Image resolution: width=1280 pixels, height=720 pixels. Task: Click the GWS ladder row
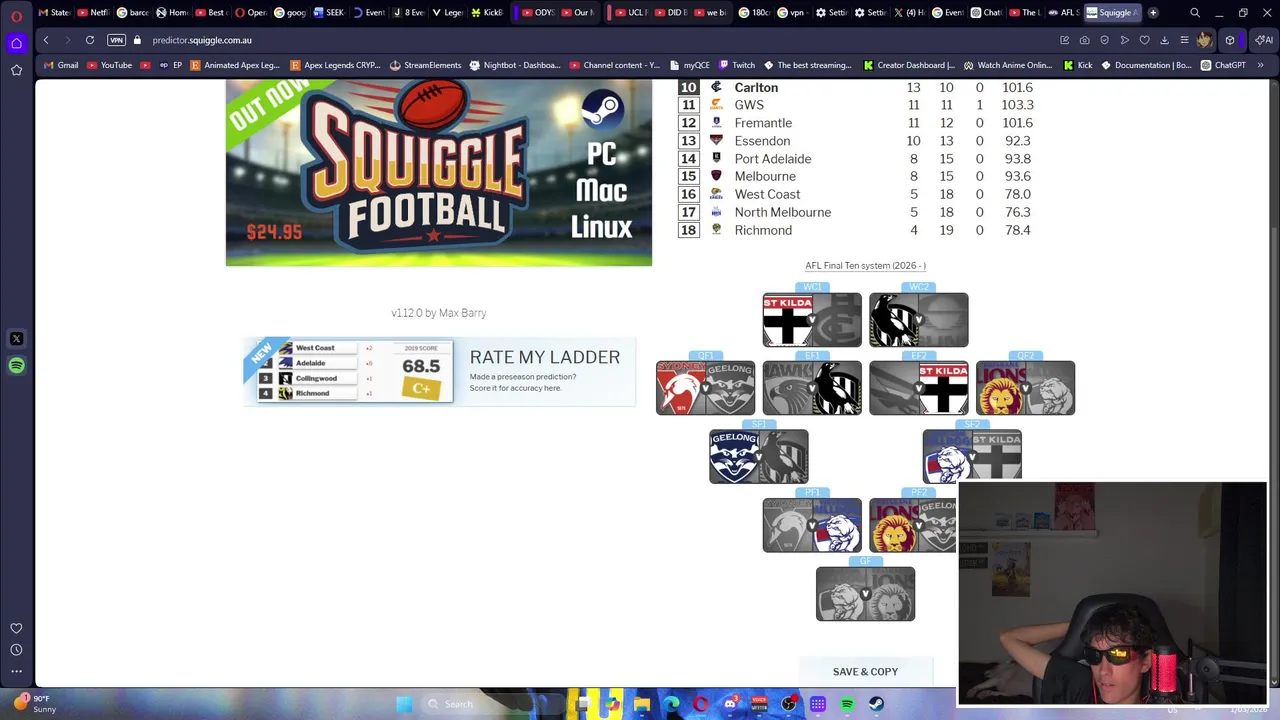coord(856,105)
